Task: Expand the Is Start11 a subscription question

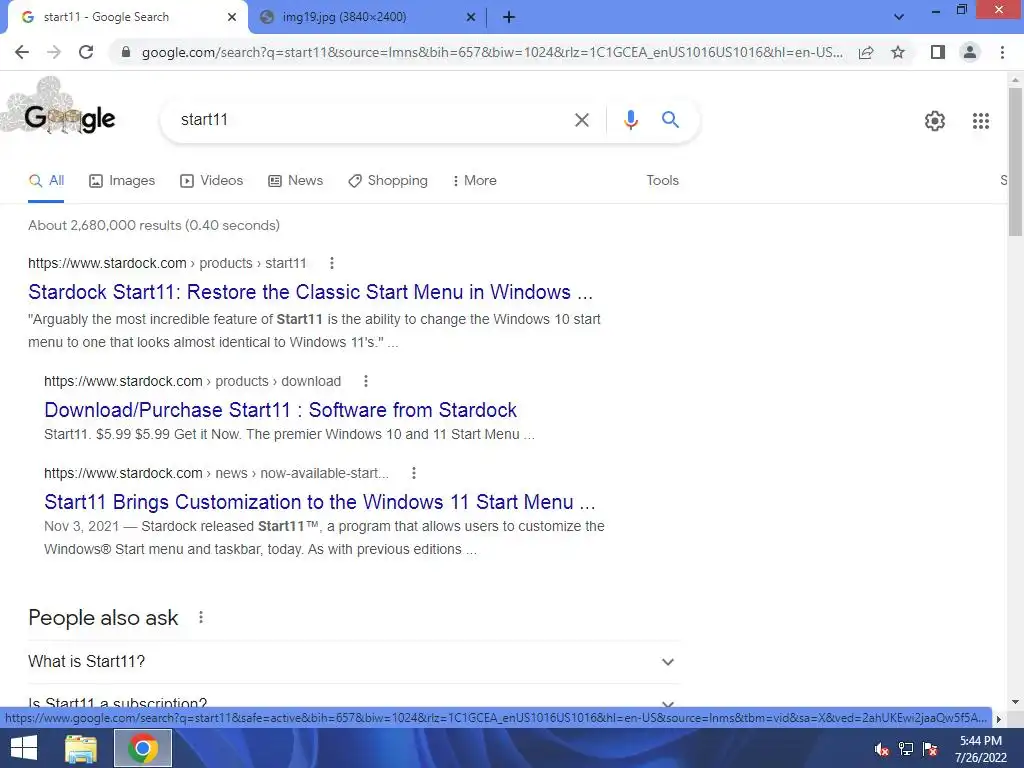Action: [x=354, y=701]
